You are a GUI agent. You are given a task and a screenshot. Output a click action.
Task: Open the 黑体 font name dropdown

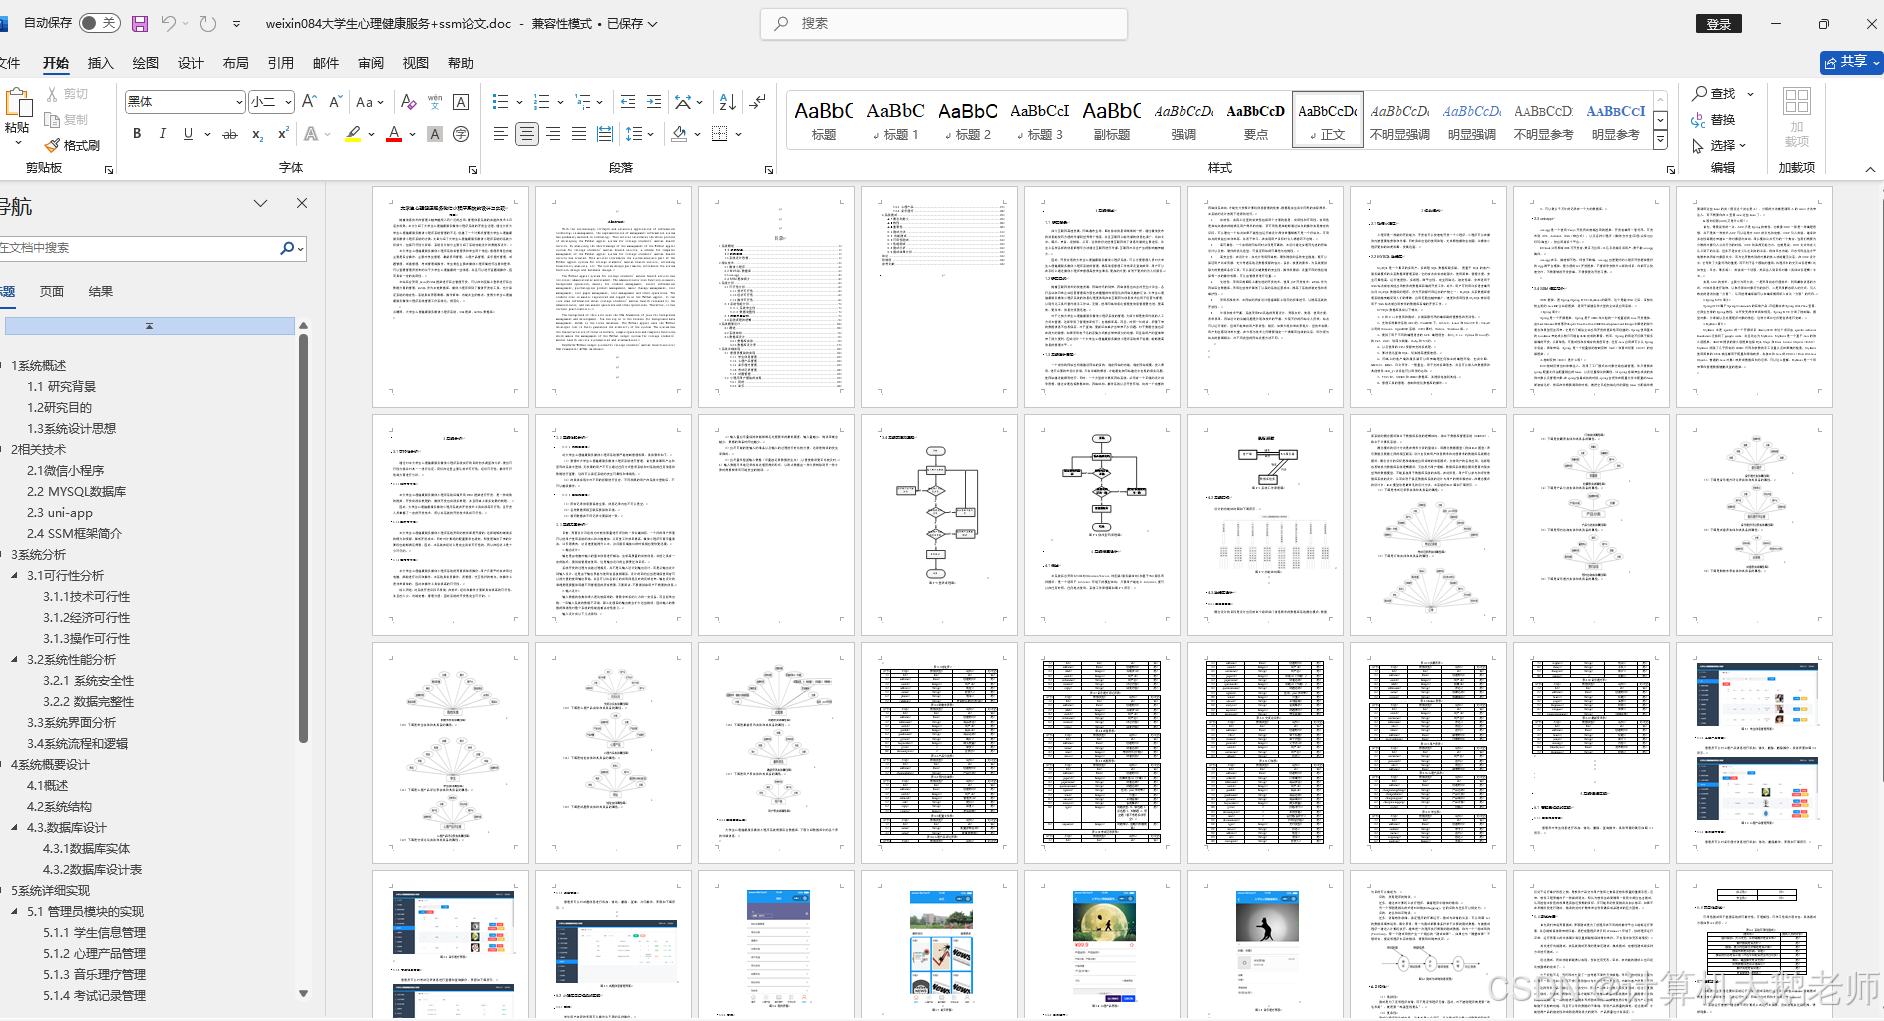coord(239,102)
